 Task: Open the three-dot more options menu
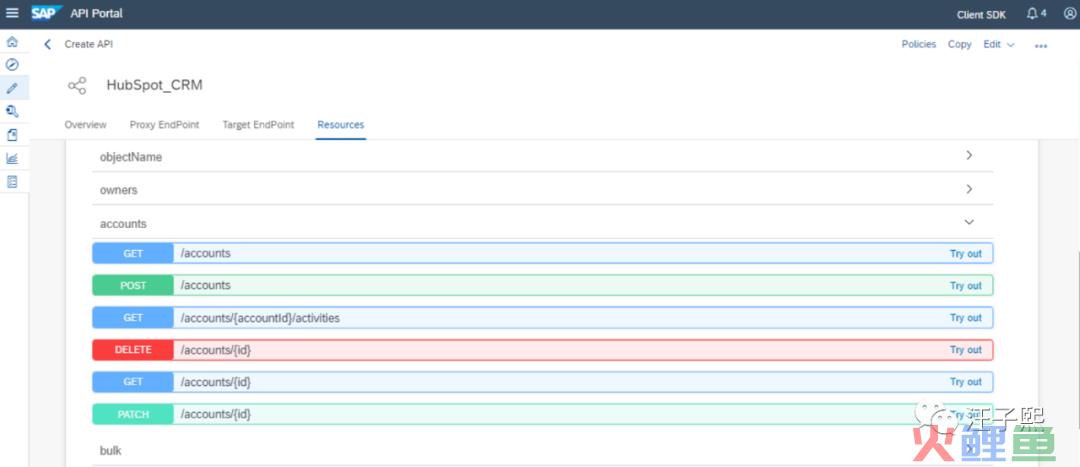1041,46
